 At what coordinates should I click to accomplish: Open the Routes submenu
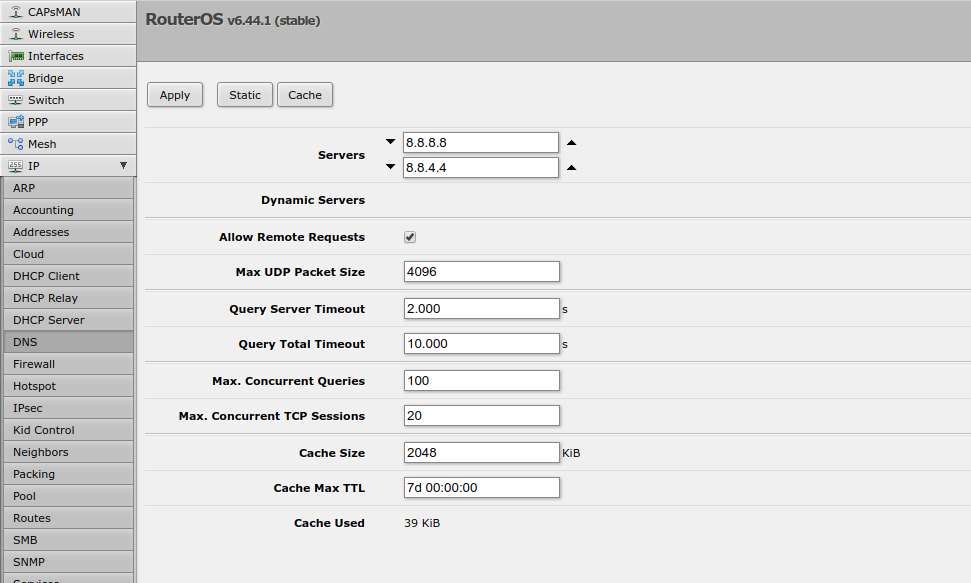pos(68,518)
